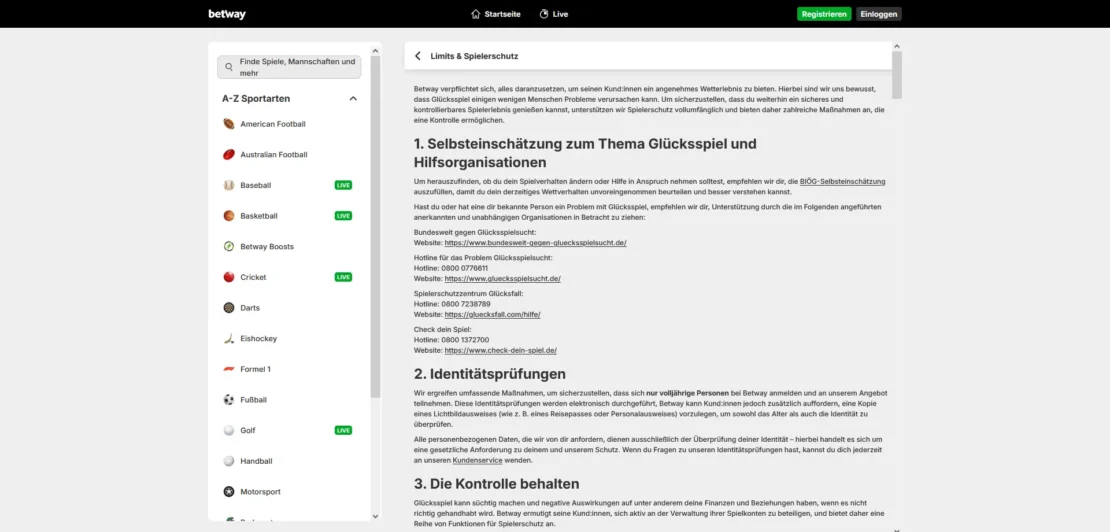Select the Cricket ball icon
This screenshot has width=1110, height=532.
(229, 277)
